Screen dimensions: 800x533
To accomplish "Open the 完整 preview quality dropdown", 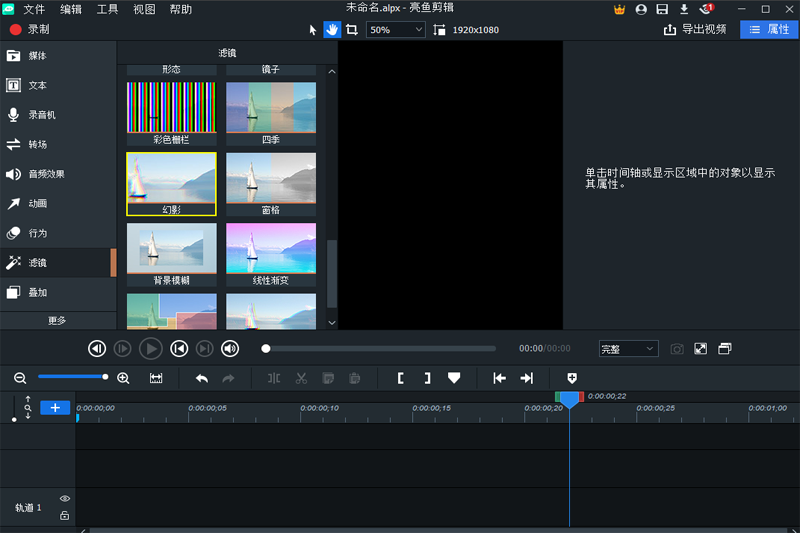I will [628, 349].
